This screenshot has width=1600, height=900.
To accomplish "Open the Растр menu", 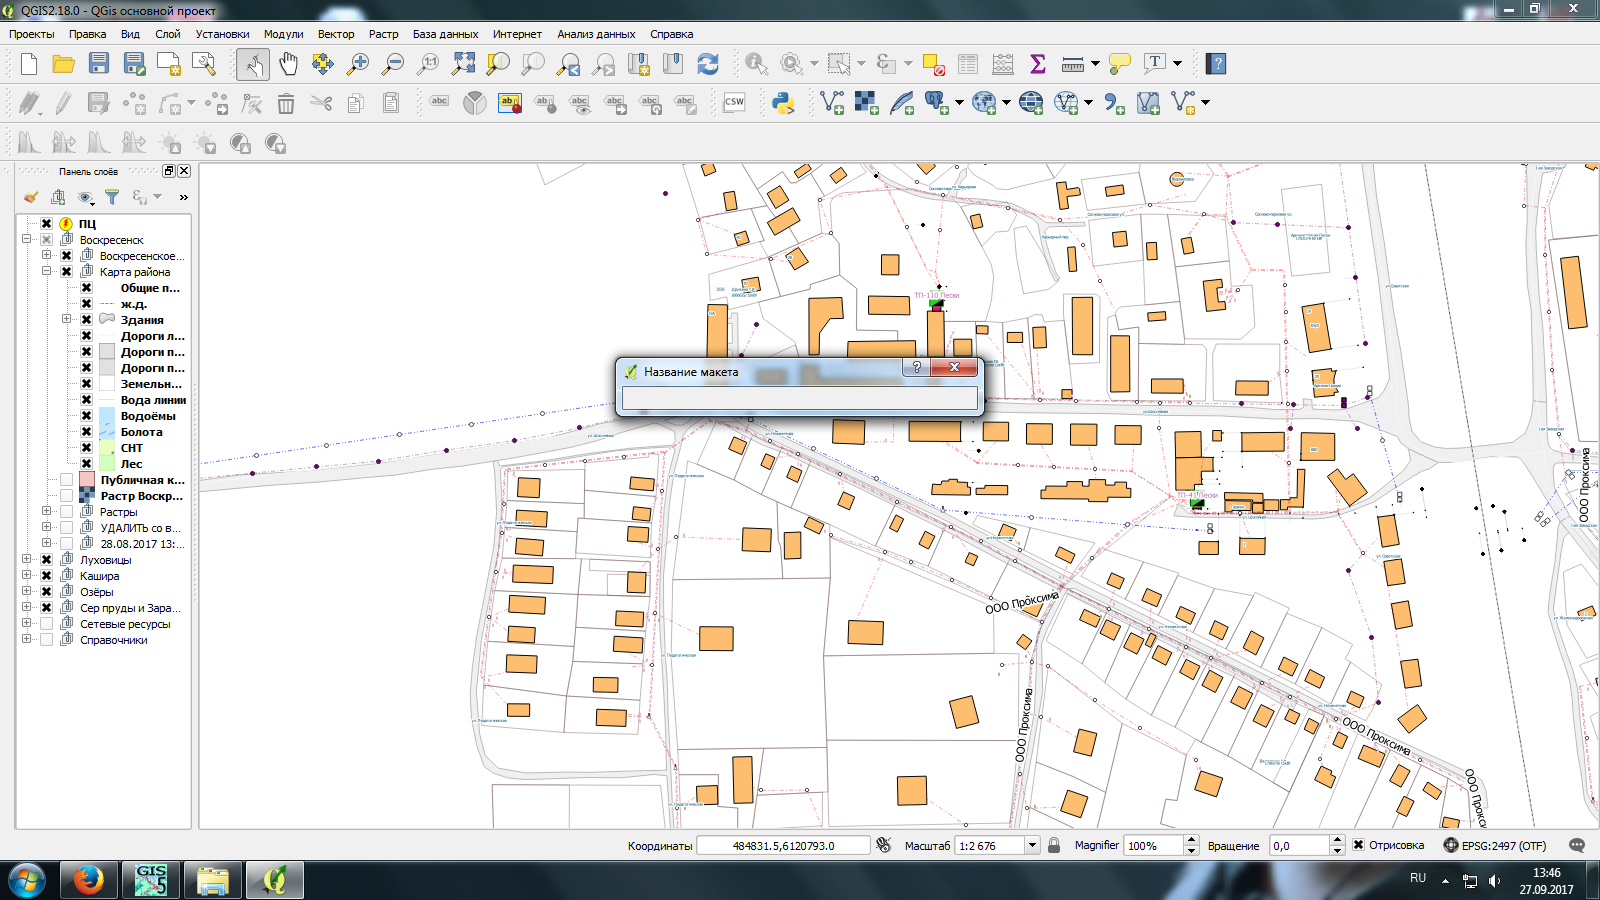I will coord(383,34).
